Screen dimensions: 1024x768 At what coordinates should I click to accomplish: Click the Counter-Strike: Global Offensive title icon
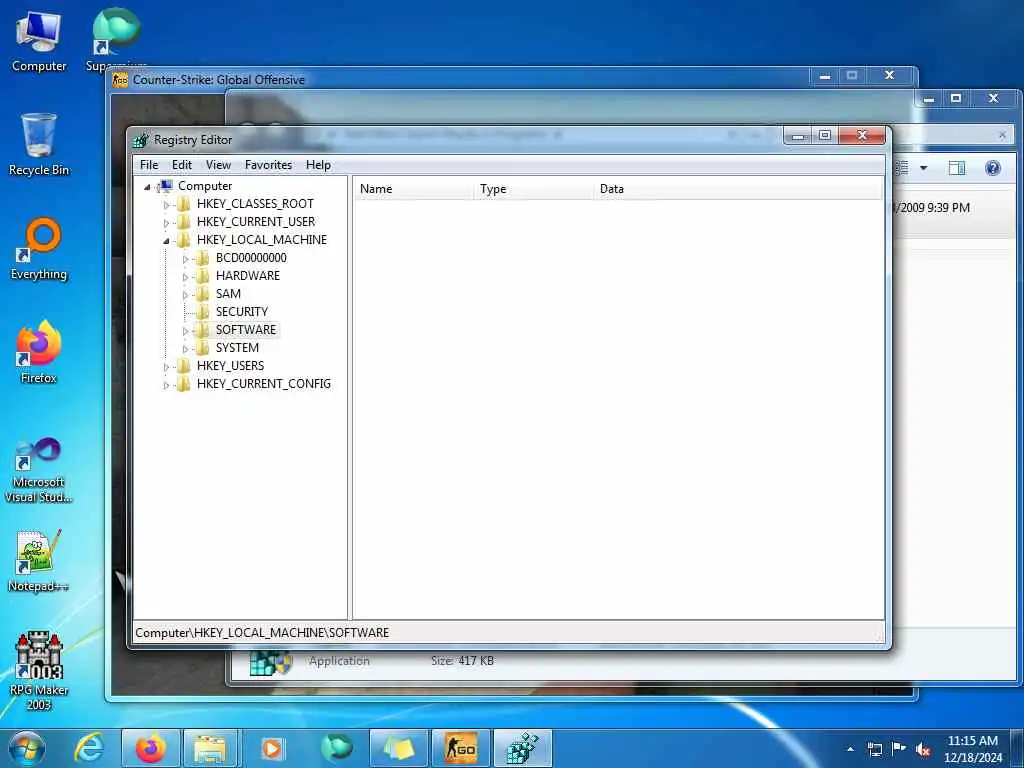120,80
